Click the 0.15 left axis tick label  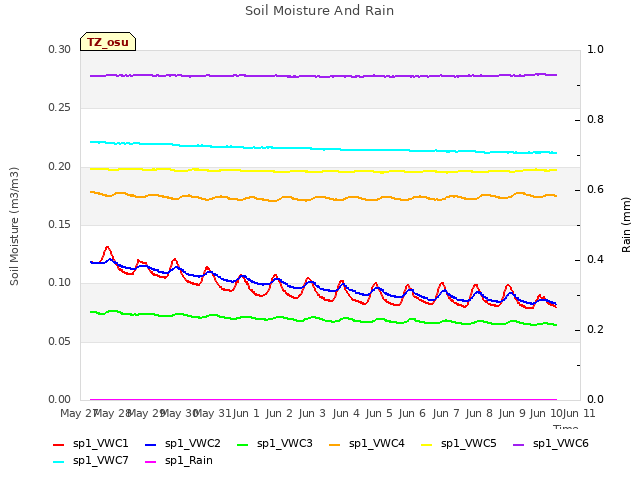(x=60, y=224)
